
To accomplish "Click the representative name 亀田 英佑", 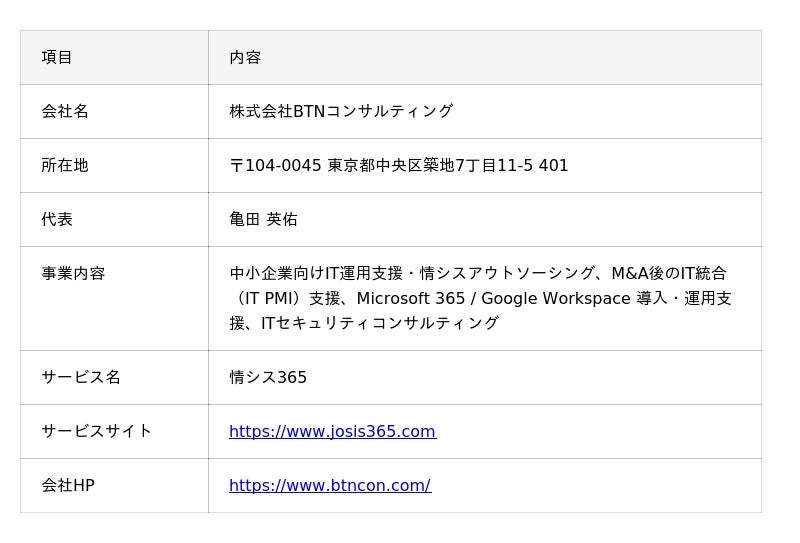I will [263, 220].
